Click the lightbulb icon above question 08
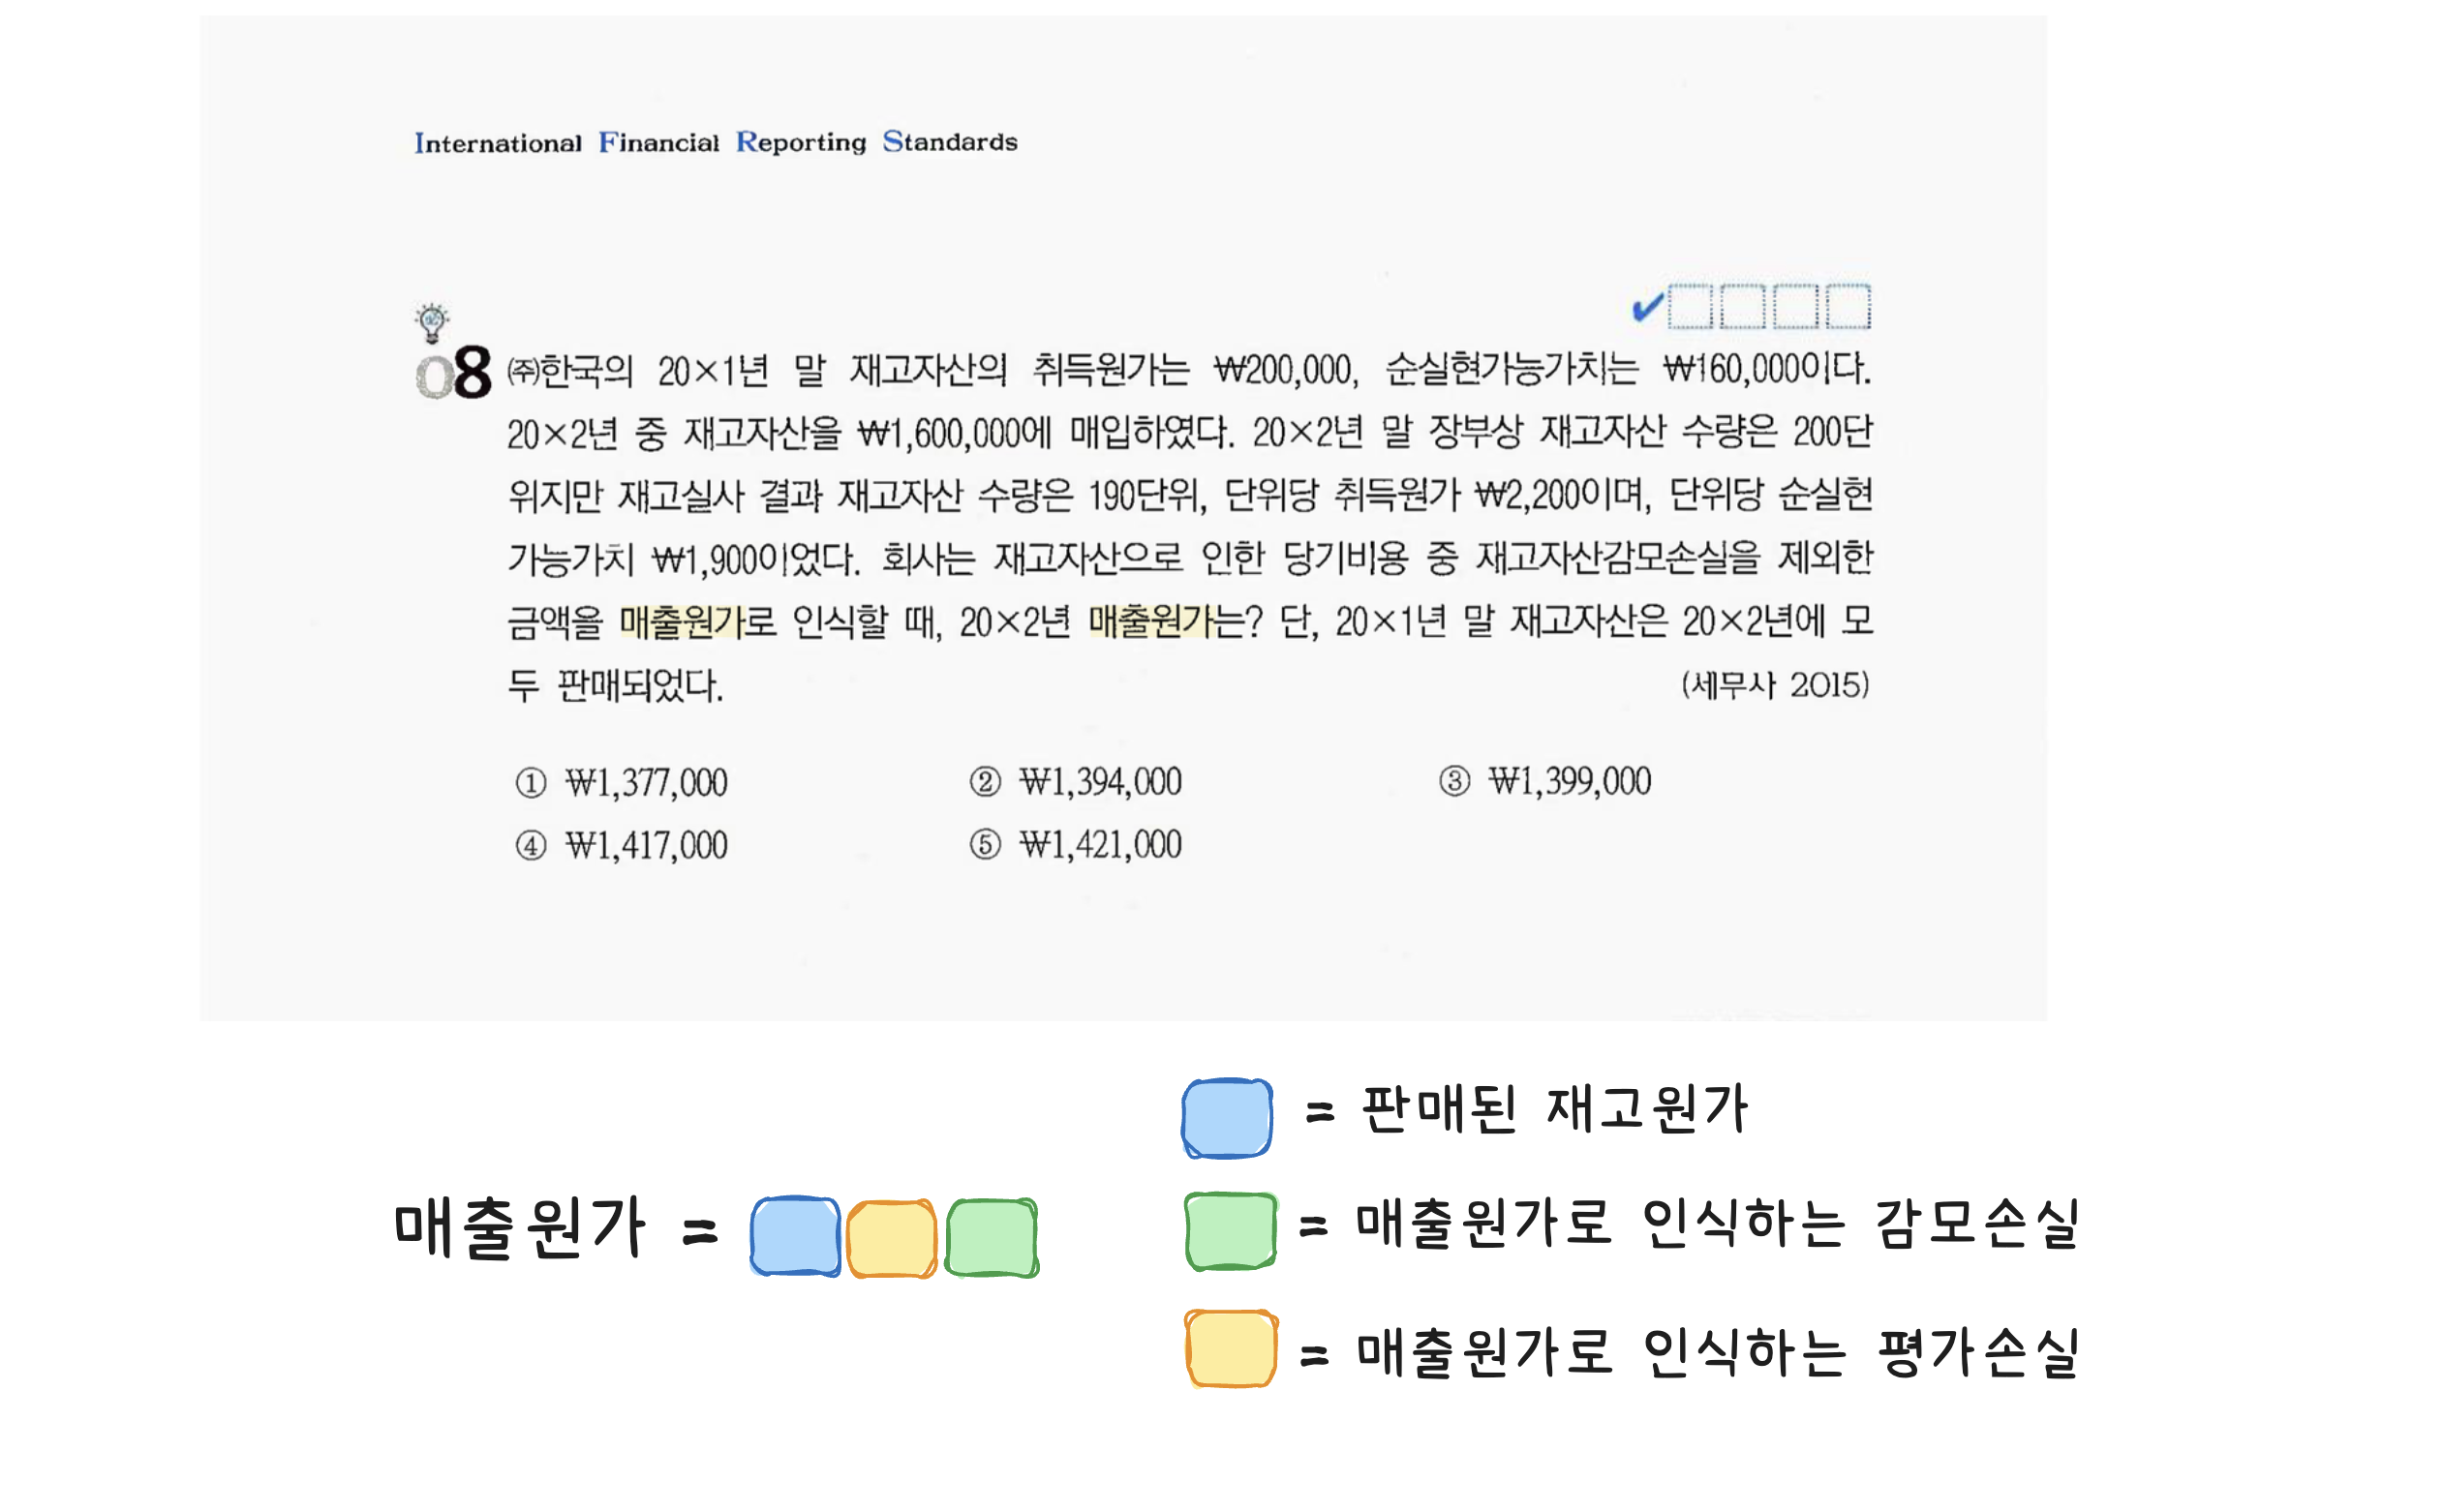The image size is (2444, 1512). tap(432, 322)
